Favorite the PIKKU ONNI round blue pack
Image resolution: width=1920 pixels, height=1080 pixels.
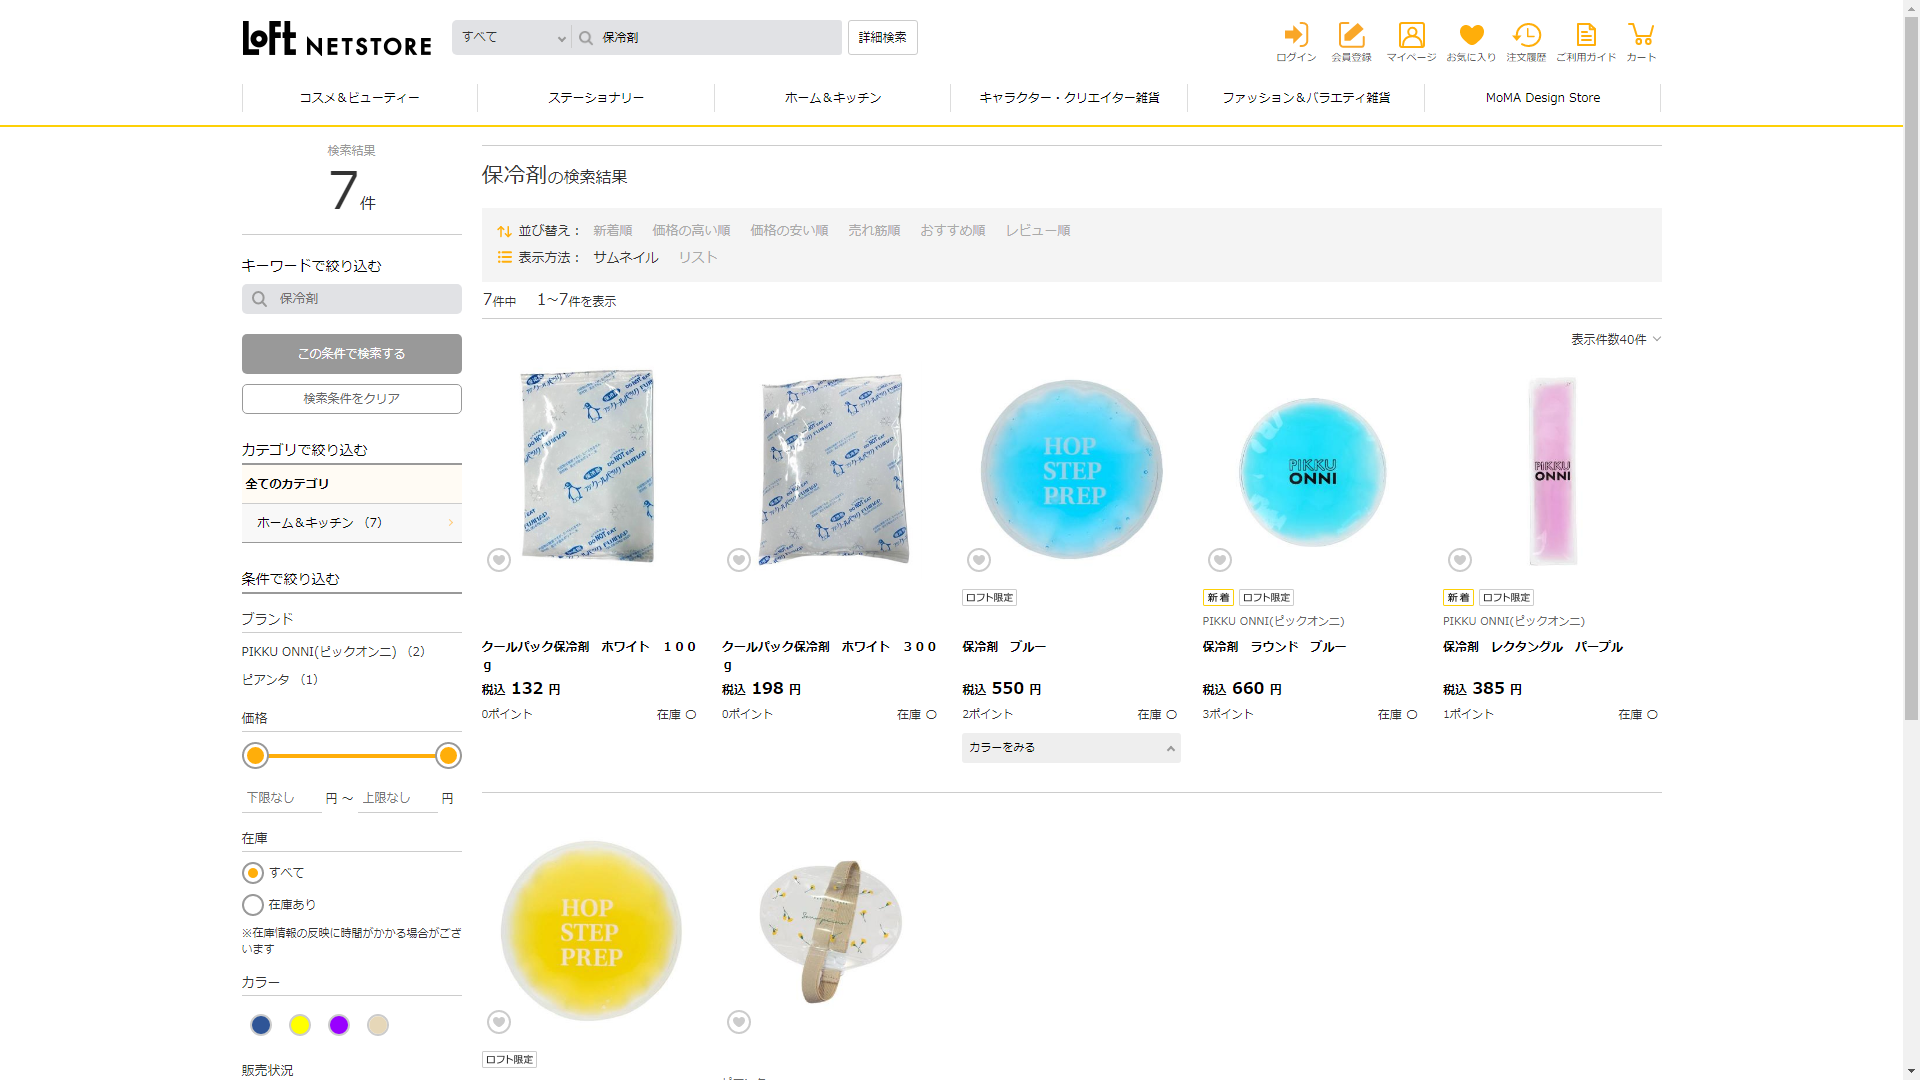pyautogui.click(x=1219, y=560)
